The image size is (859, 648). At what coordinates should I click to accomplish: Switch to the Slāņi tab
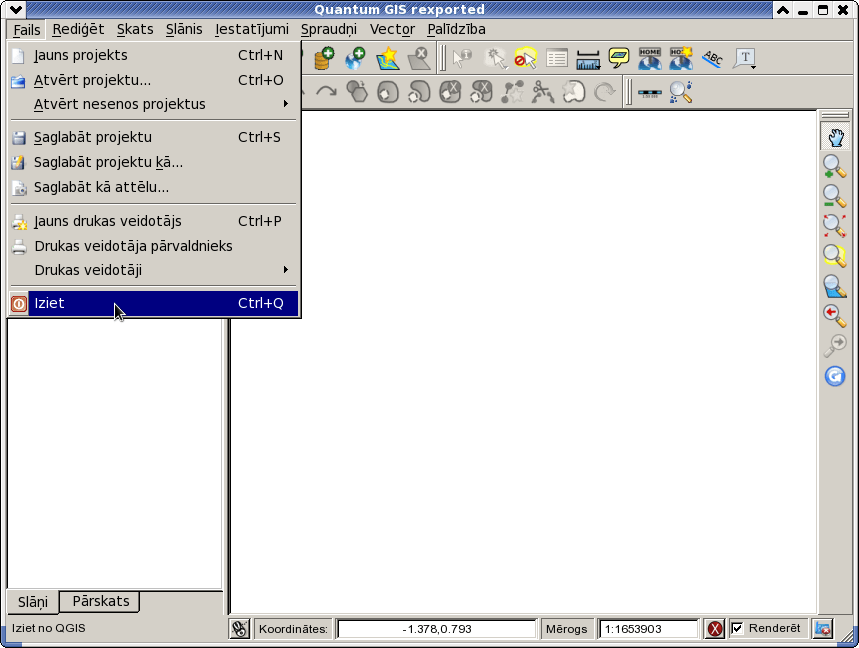coord(33,602)
